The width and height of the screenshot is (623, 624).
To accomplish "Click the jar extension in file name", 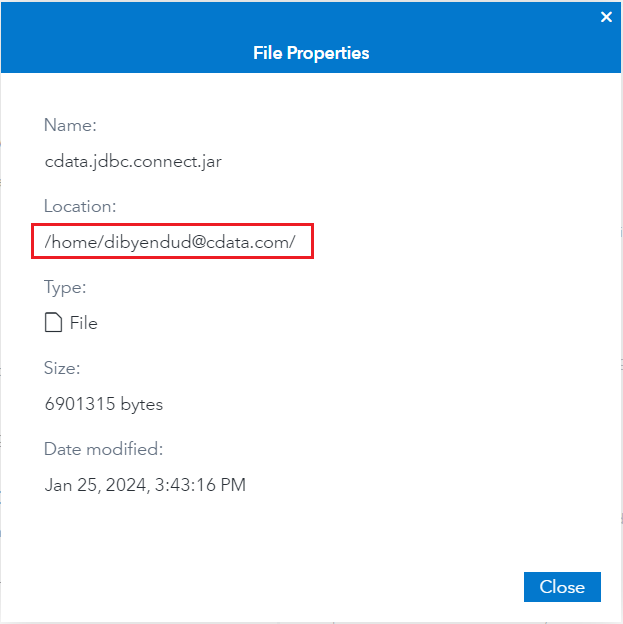I will pos(213,162).
